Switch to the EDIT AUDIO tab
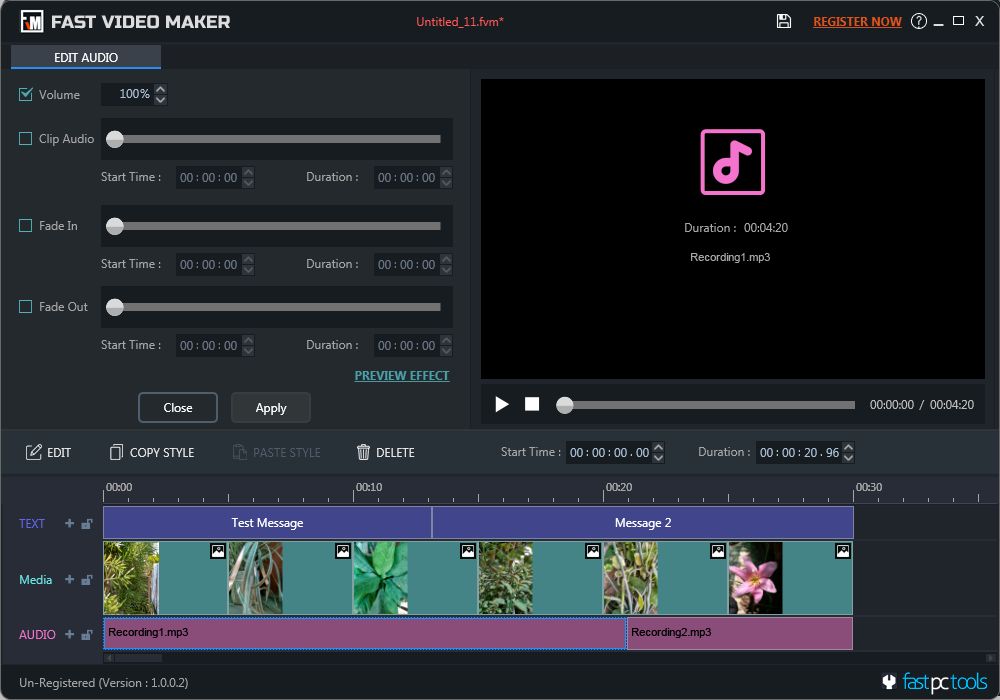 (x=85, y=57)
